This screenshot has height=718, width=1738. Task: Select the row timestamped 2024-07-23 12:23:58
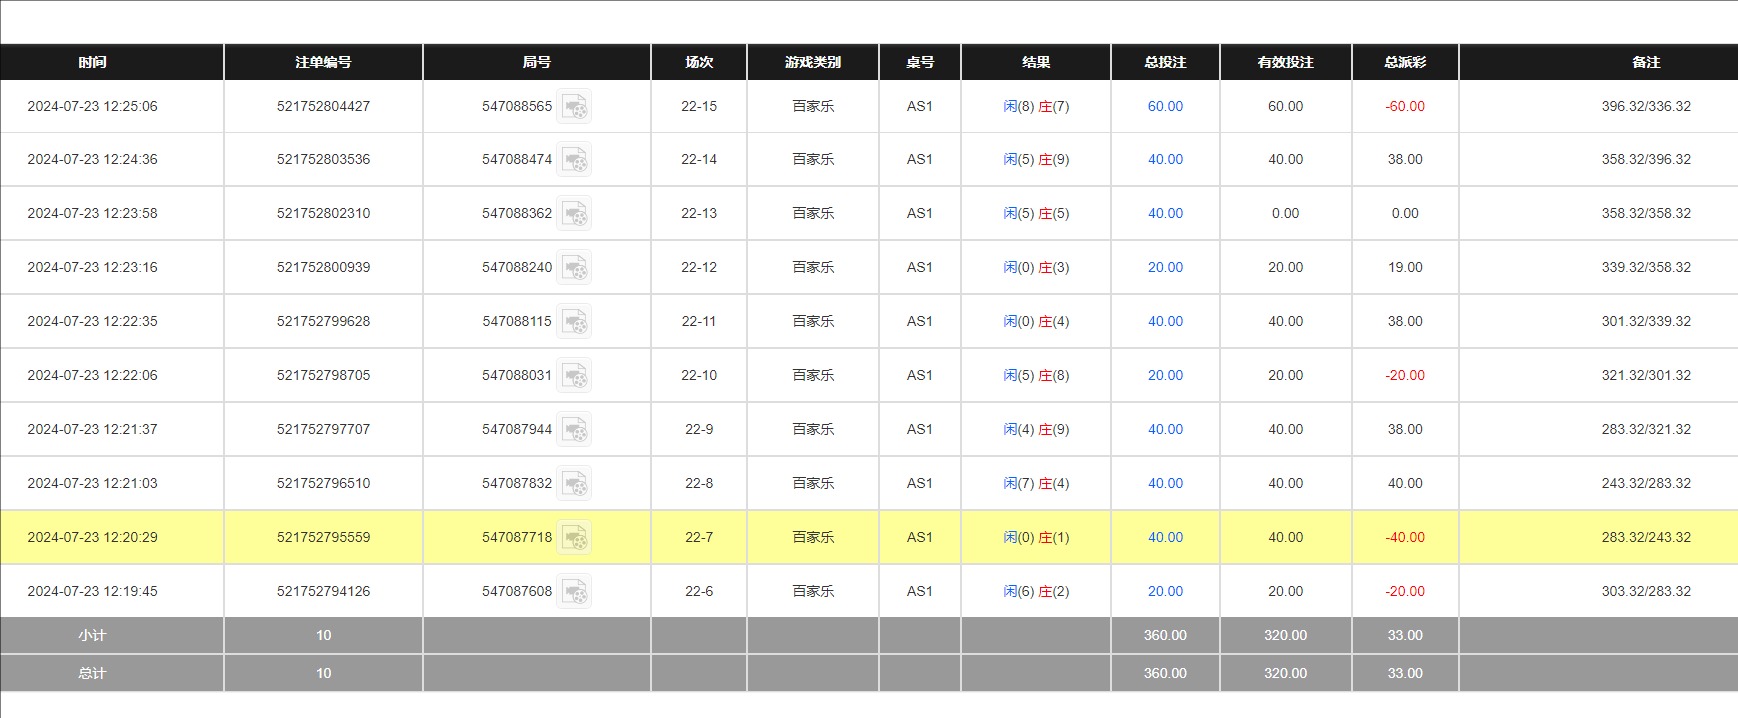point(92,213)
